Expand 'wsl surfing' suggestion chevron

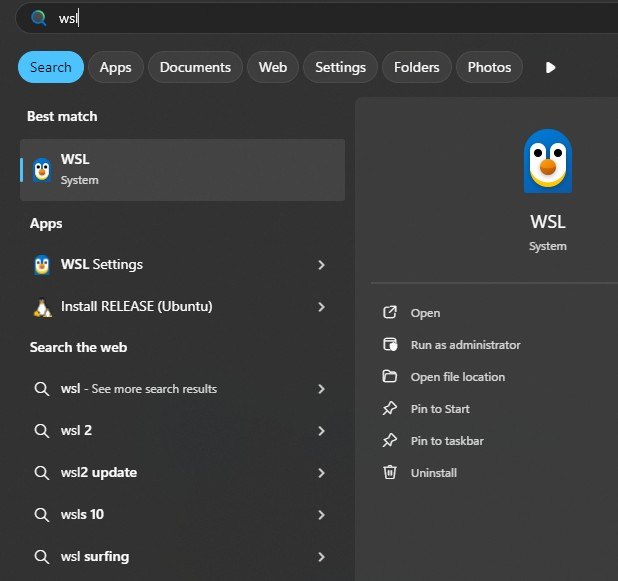pos(321,557)
